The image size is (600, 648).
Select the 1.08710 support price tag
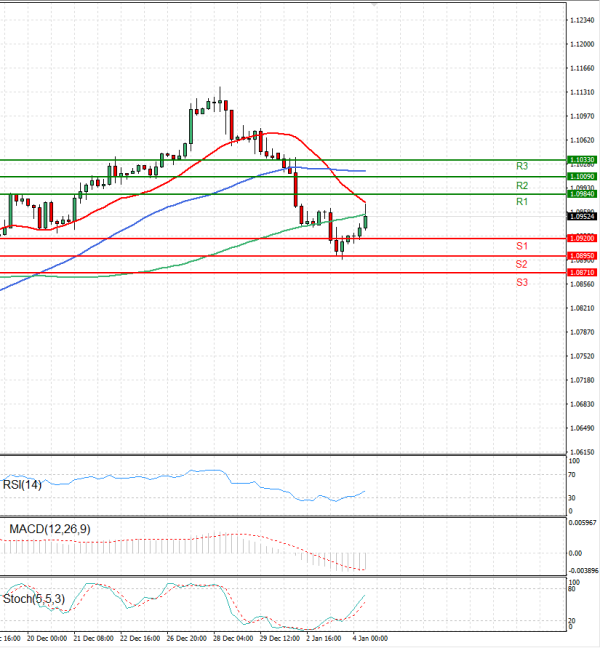(x=582, y=272)
